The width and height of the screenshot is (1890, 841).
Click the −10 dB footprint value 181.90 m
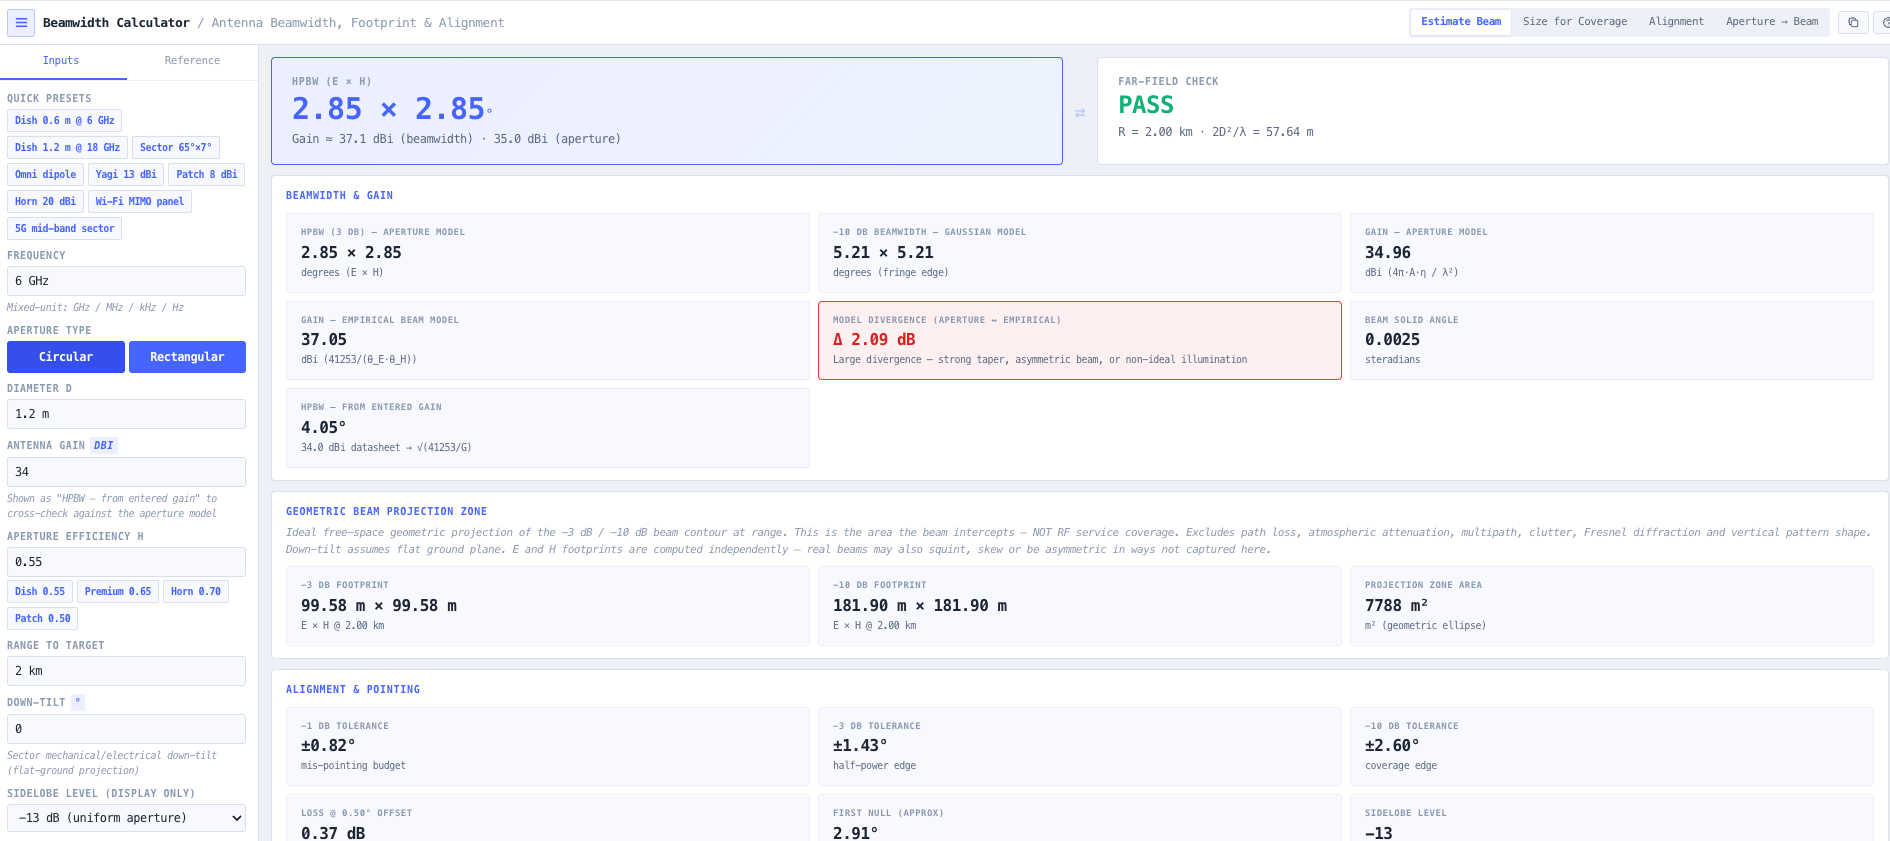[x=920, y=606]
